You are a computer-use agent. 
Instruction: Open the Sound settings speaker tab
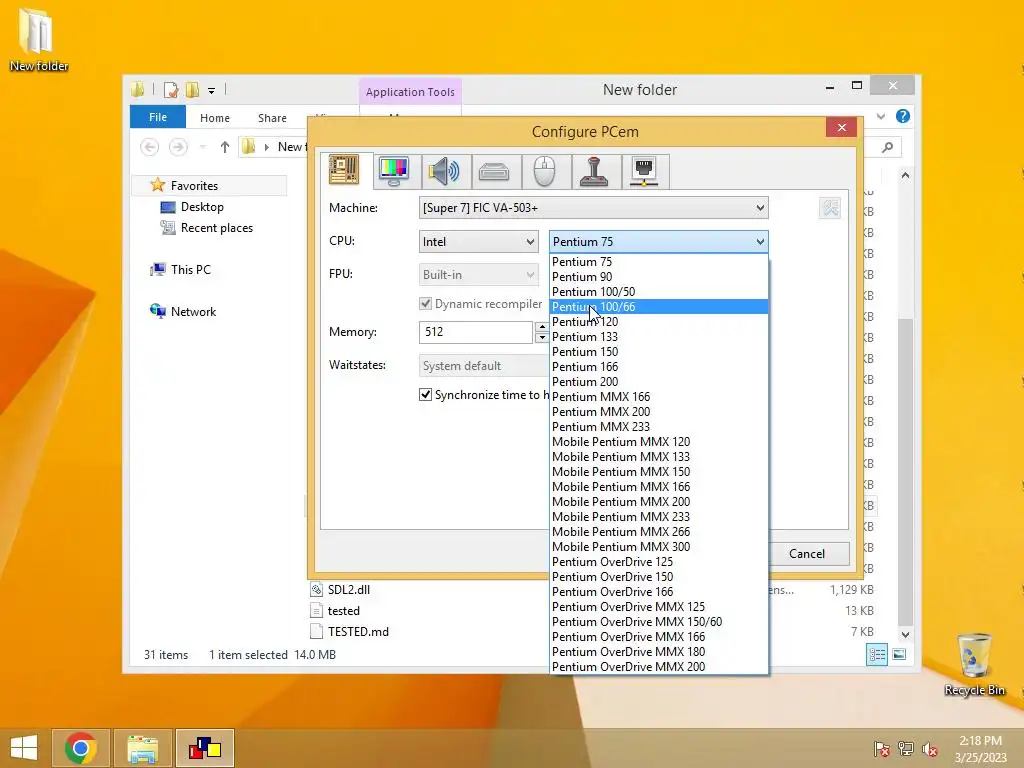click(444, 171)
